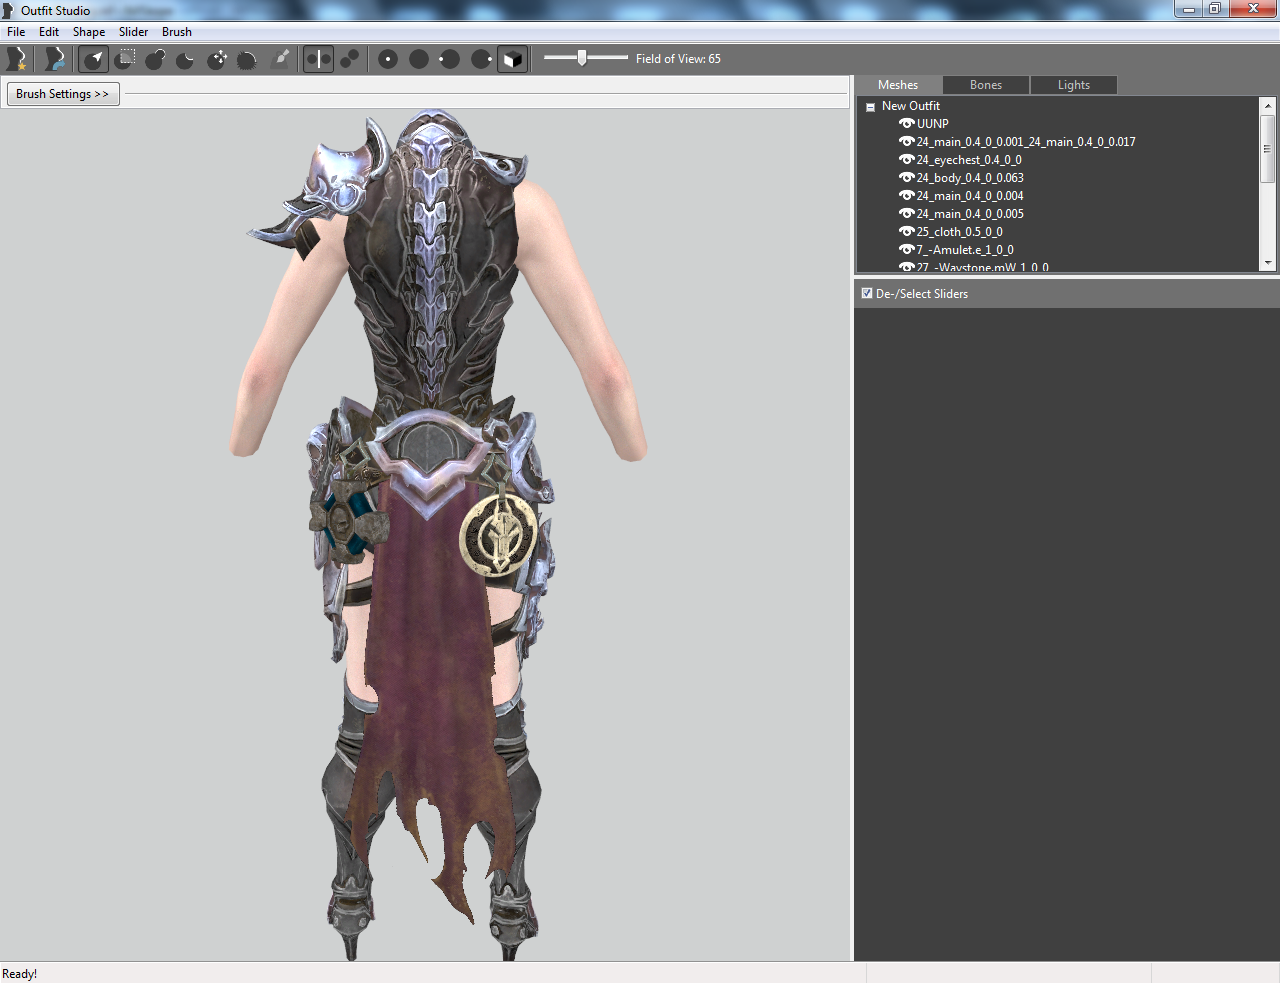Viewport: 1280px width, 984px height.
Task: Open the Slider menu
Action: click(133, 32)
